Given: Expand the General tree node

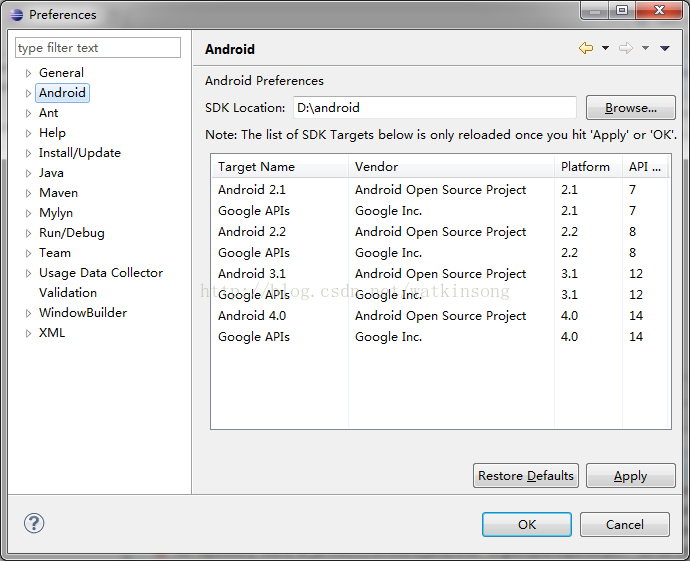Looking at the screenshot, I should click(28, 73).
